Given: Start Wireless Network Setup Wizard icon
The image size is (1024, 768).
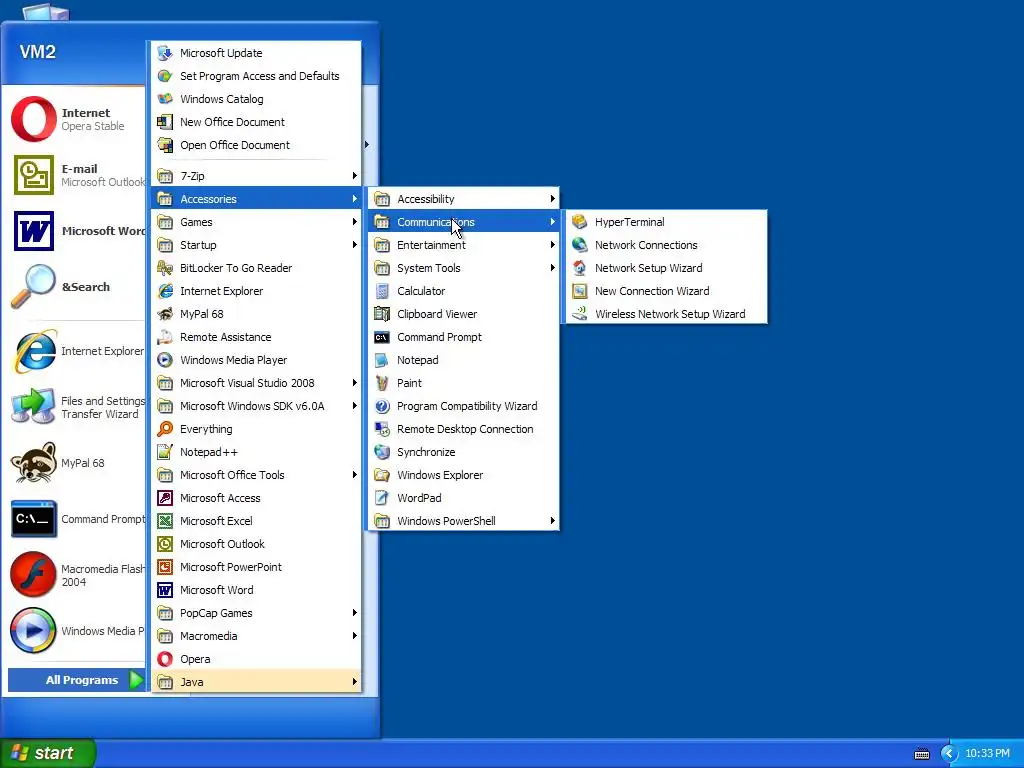Looking at the screenshot, I should [579, 314].
